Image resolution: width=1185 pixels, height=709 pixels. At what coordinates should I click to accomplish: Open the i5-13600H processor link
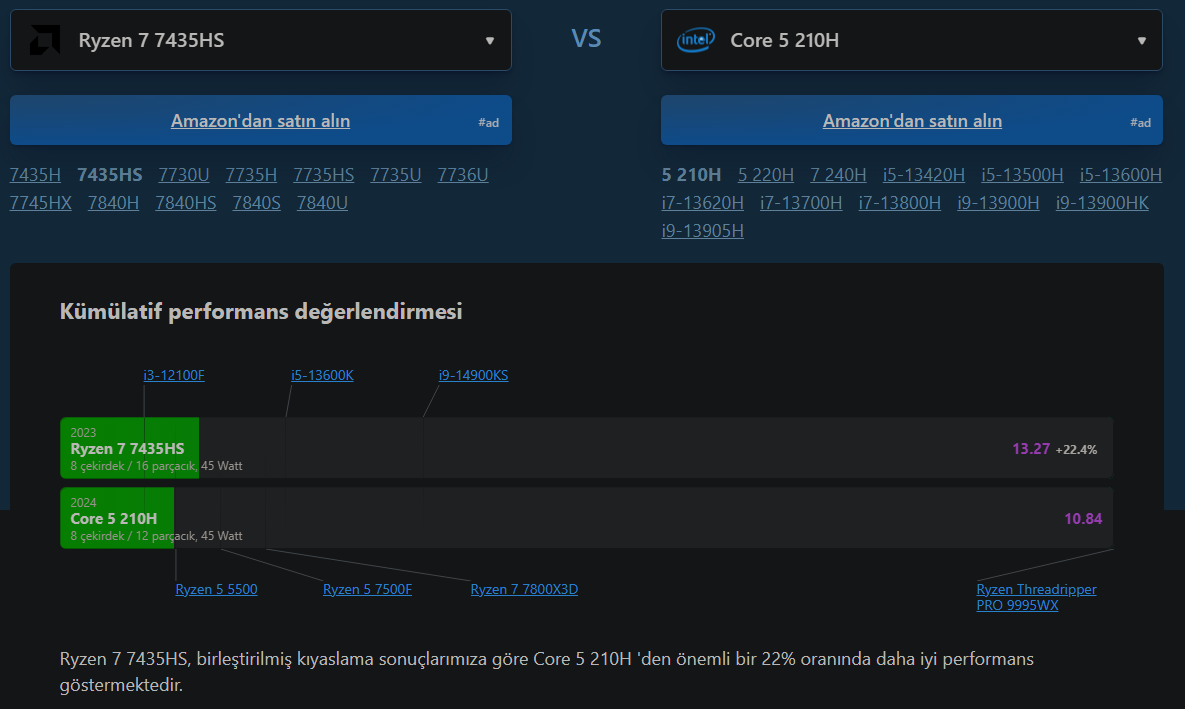[1121, 175]
